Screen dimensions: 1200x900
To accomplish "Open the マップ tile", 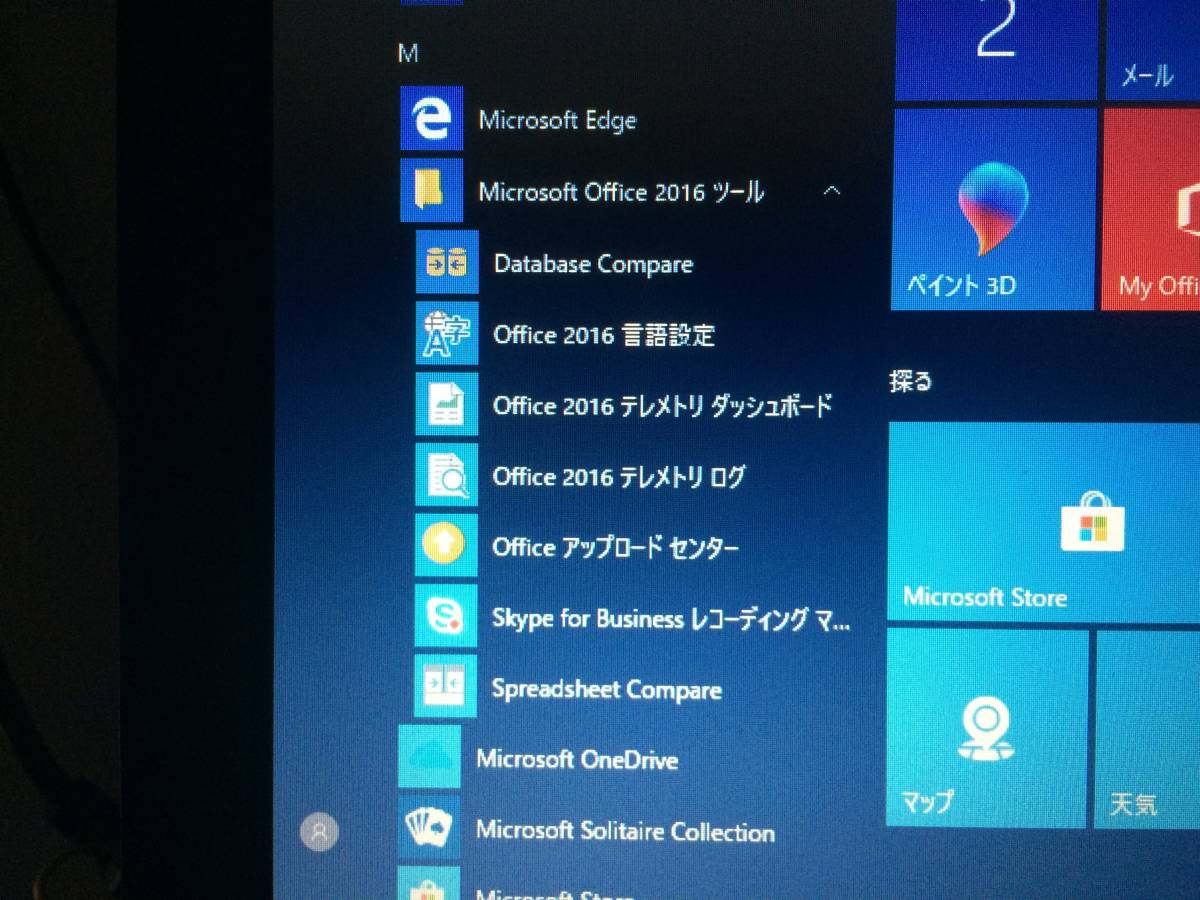I will pos(987,728).
